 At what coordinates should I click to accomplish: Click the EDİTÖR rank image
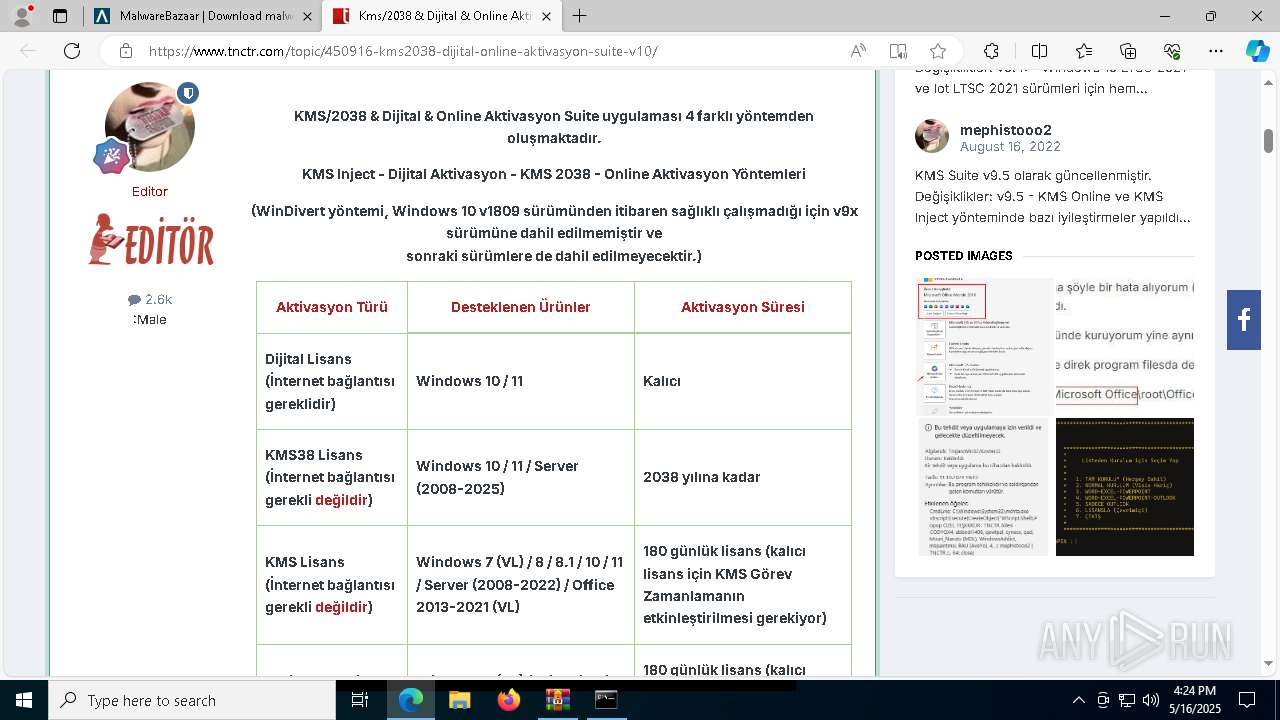pyautogui.click(x=150, y=240)
